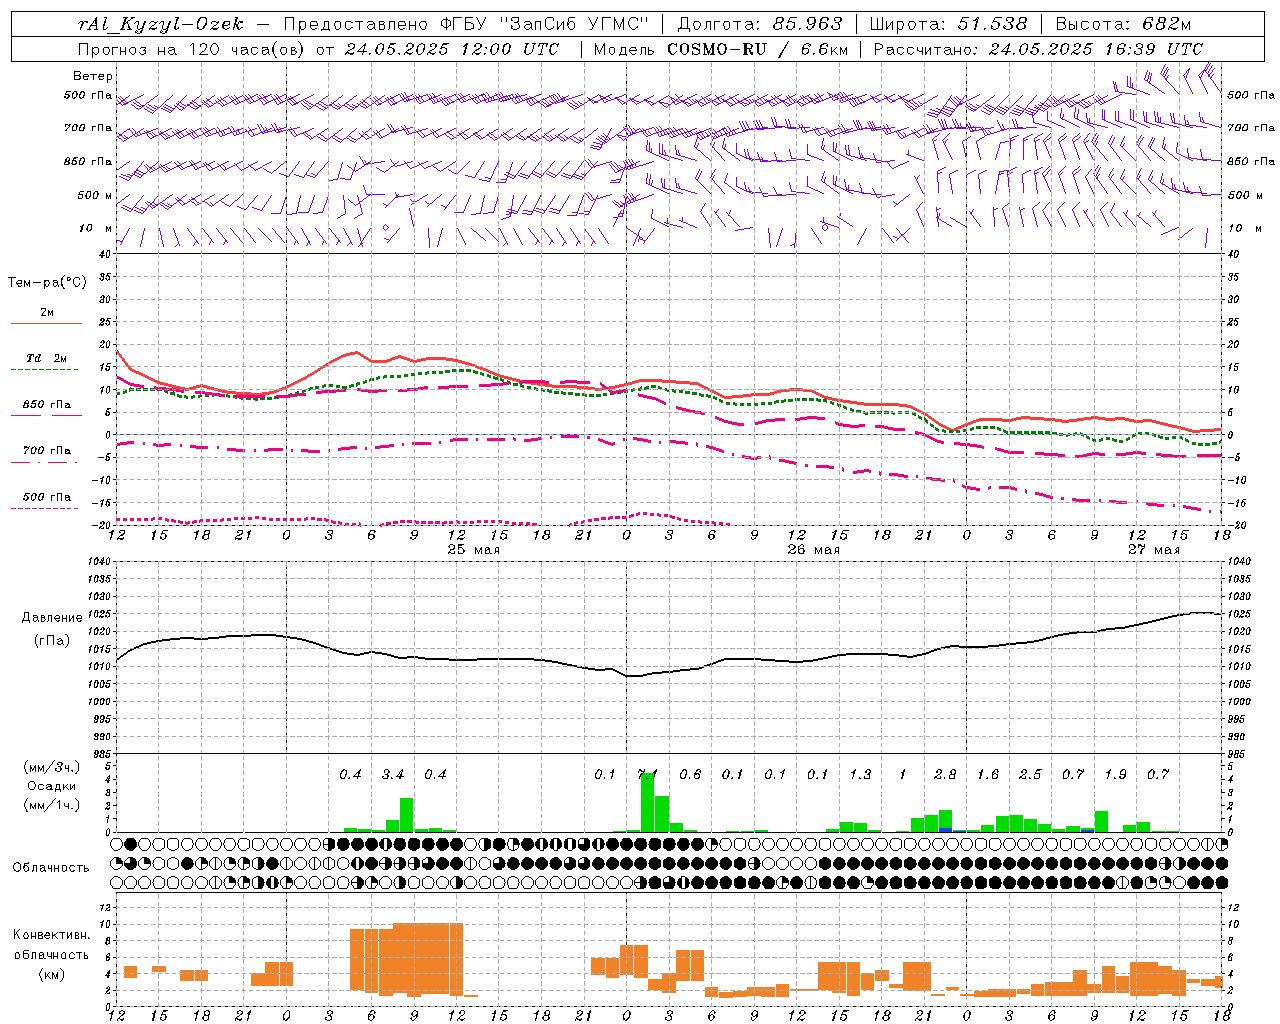The width and height of the screenshot is (1280, 1024).
Task: Click the dashed line sample under 'Td 2м'
Action: (44, 370)
